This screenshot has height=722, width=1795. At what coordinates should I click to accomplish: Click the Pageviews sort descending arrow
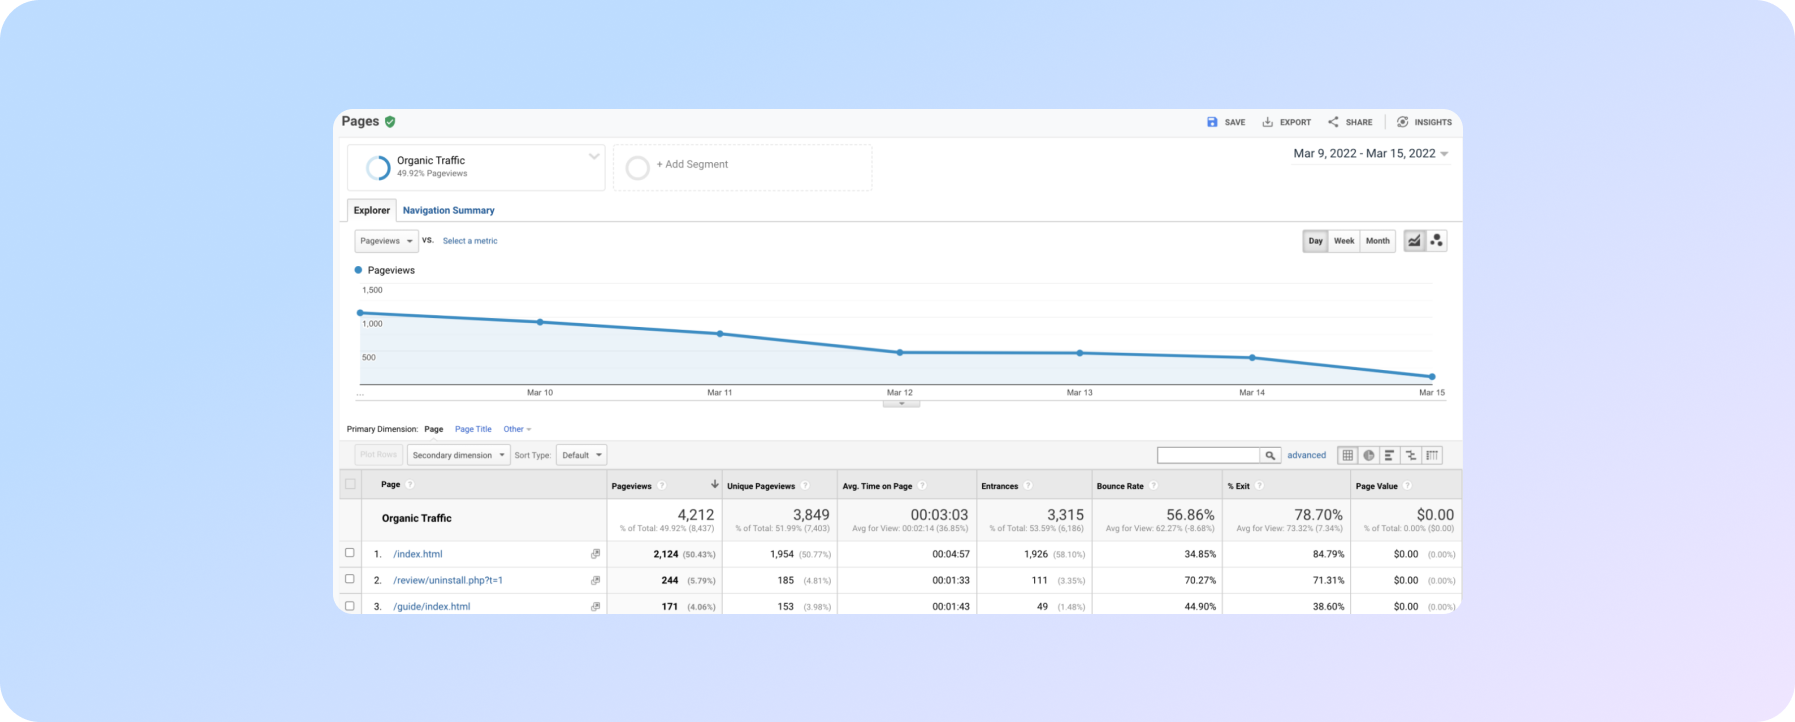[x=714, y=485]
